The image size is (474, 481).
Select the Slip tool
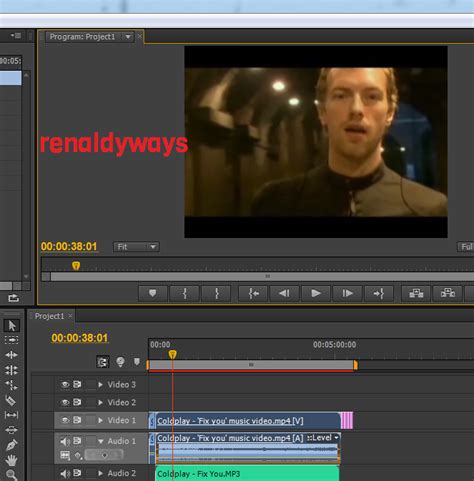[x=12, y=415]
